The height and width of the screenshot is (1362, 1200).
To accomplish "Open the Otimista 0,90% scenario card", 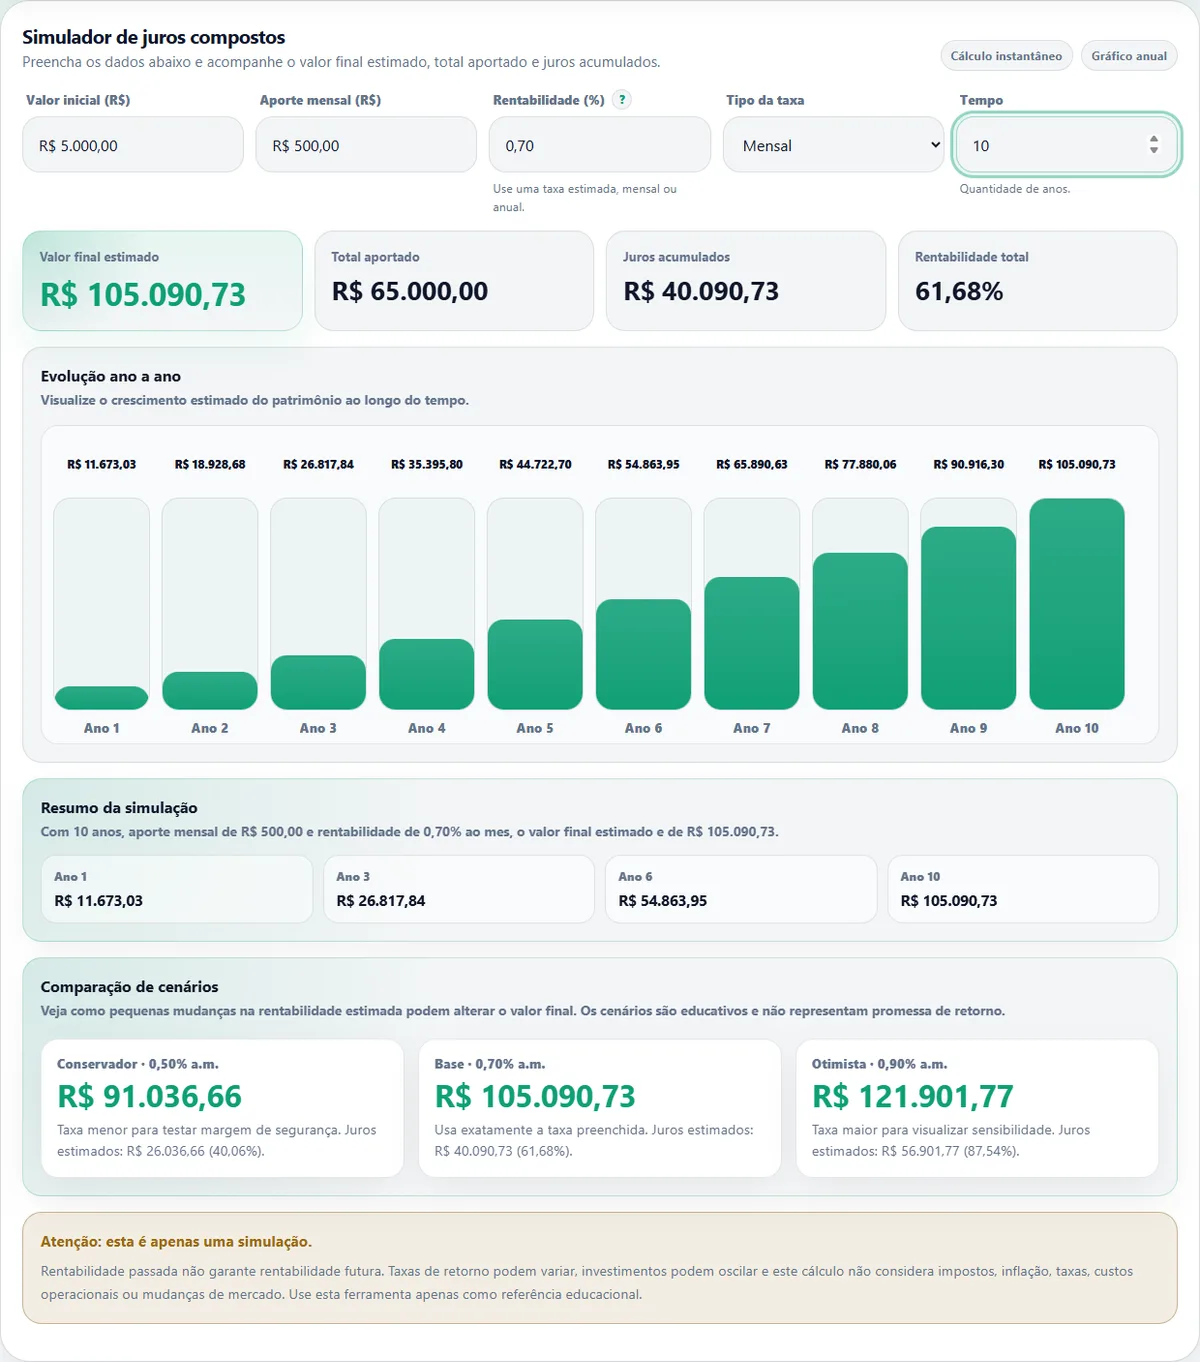I will click(977, 1108).
